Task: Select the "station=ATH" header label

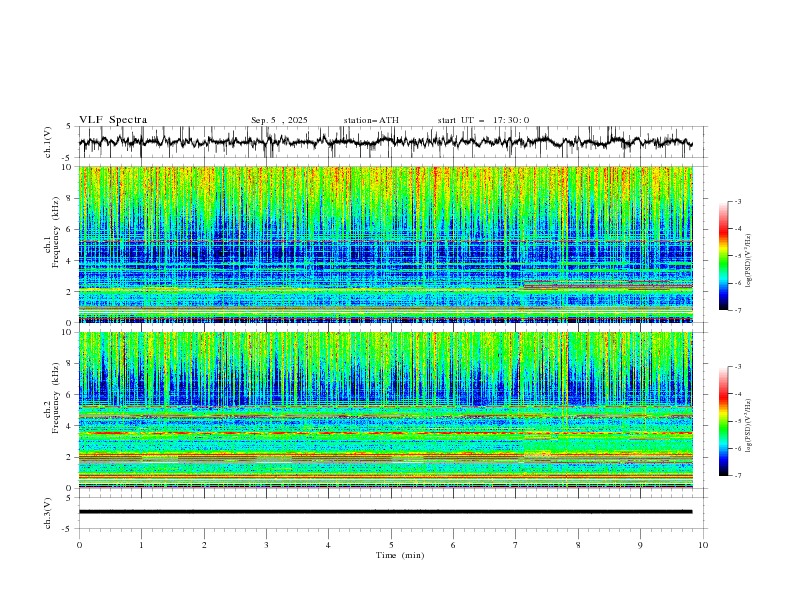Action: click(371, 120)
